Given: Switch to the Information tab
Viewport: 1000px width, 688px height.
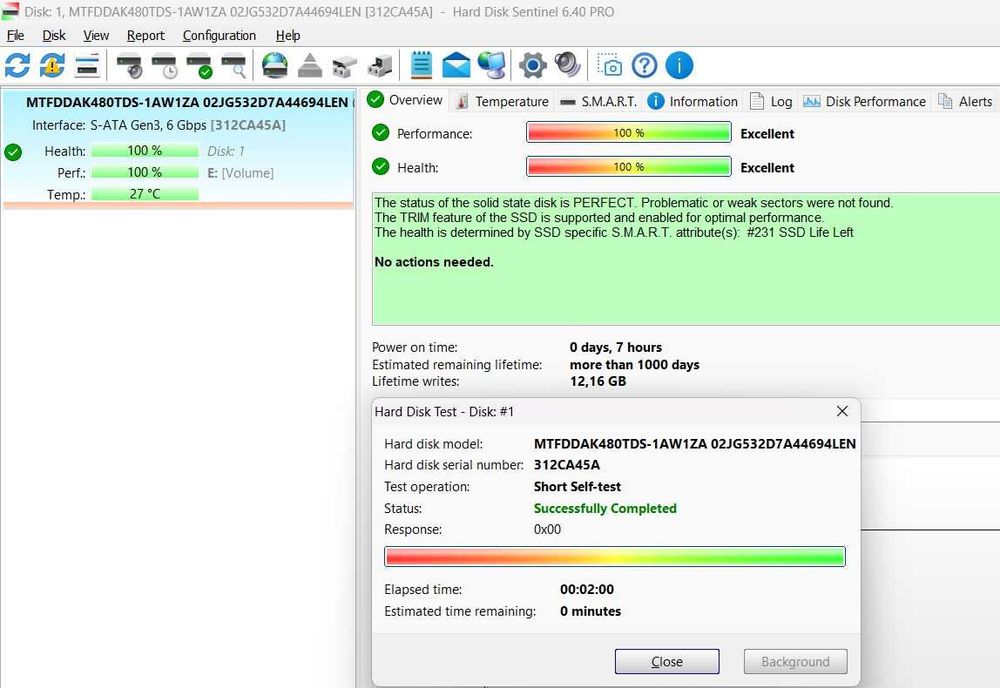Looking at the screenshot, I should 693,101.
